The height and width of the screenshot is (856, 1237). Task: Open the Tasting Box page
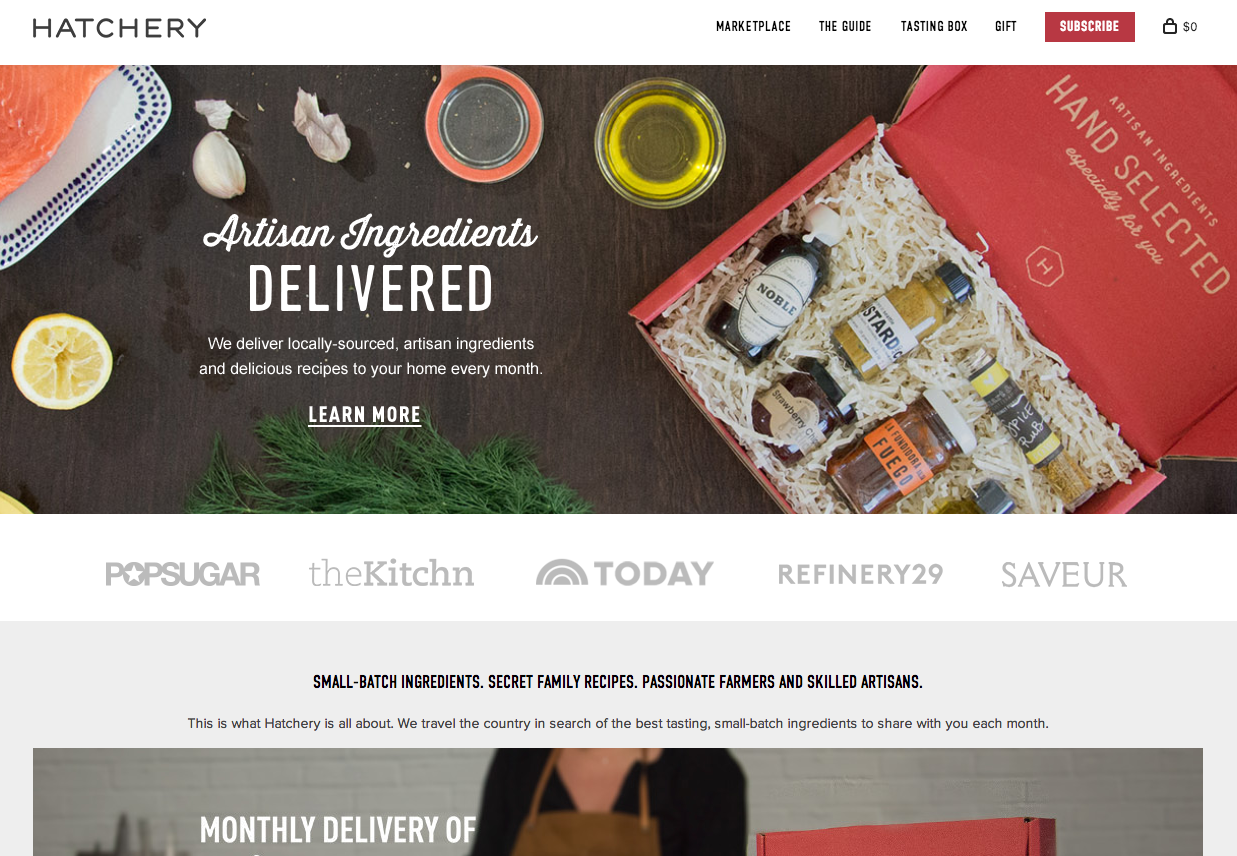934,27
